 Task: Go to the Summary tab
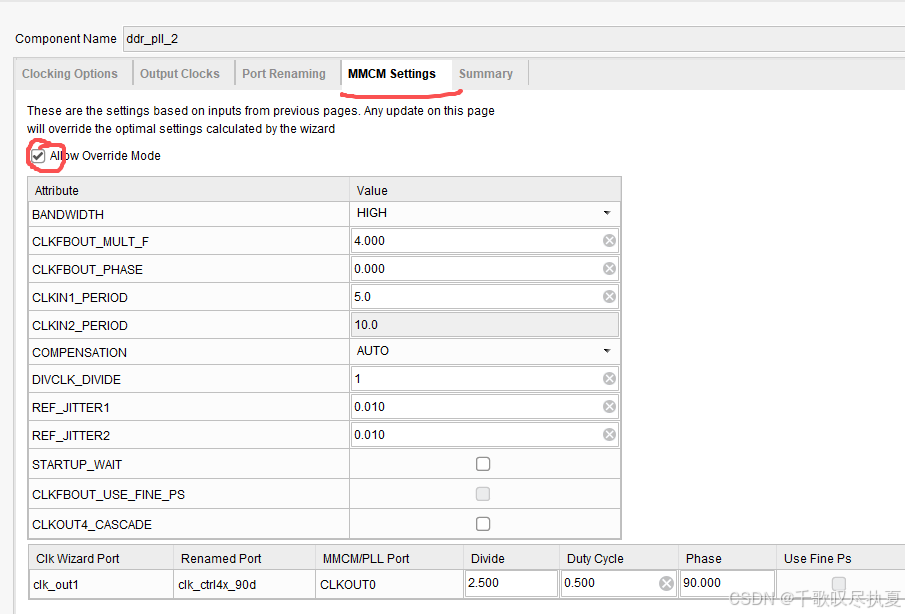point(485,74)
